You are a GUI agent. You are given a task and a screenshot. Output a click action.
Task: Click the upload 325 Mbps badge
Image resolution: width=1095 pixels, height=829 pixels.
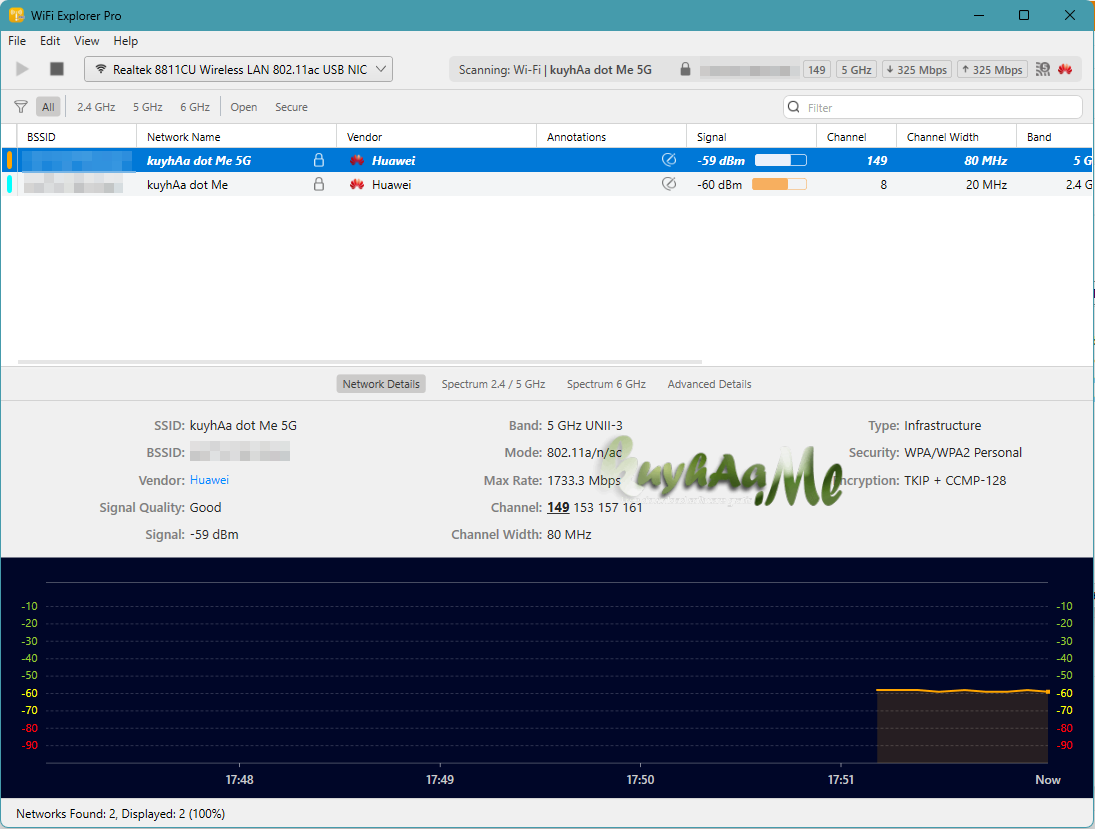pyautogui.click(x=992, y=70)
